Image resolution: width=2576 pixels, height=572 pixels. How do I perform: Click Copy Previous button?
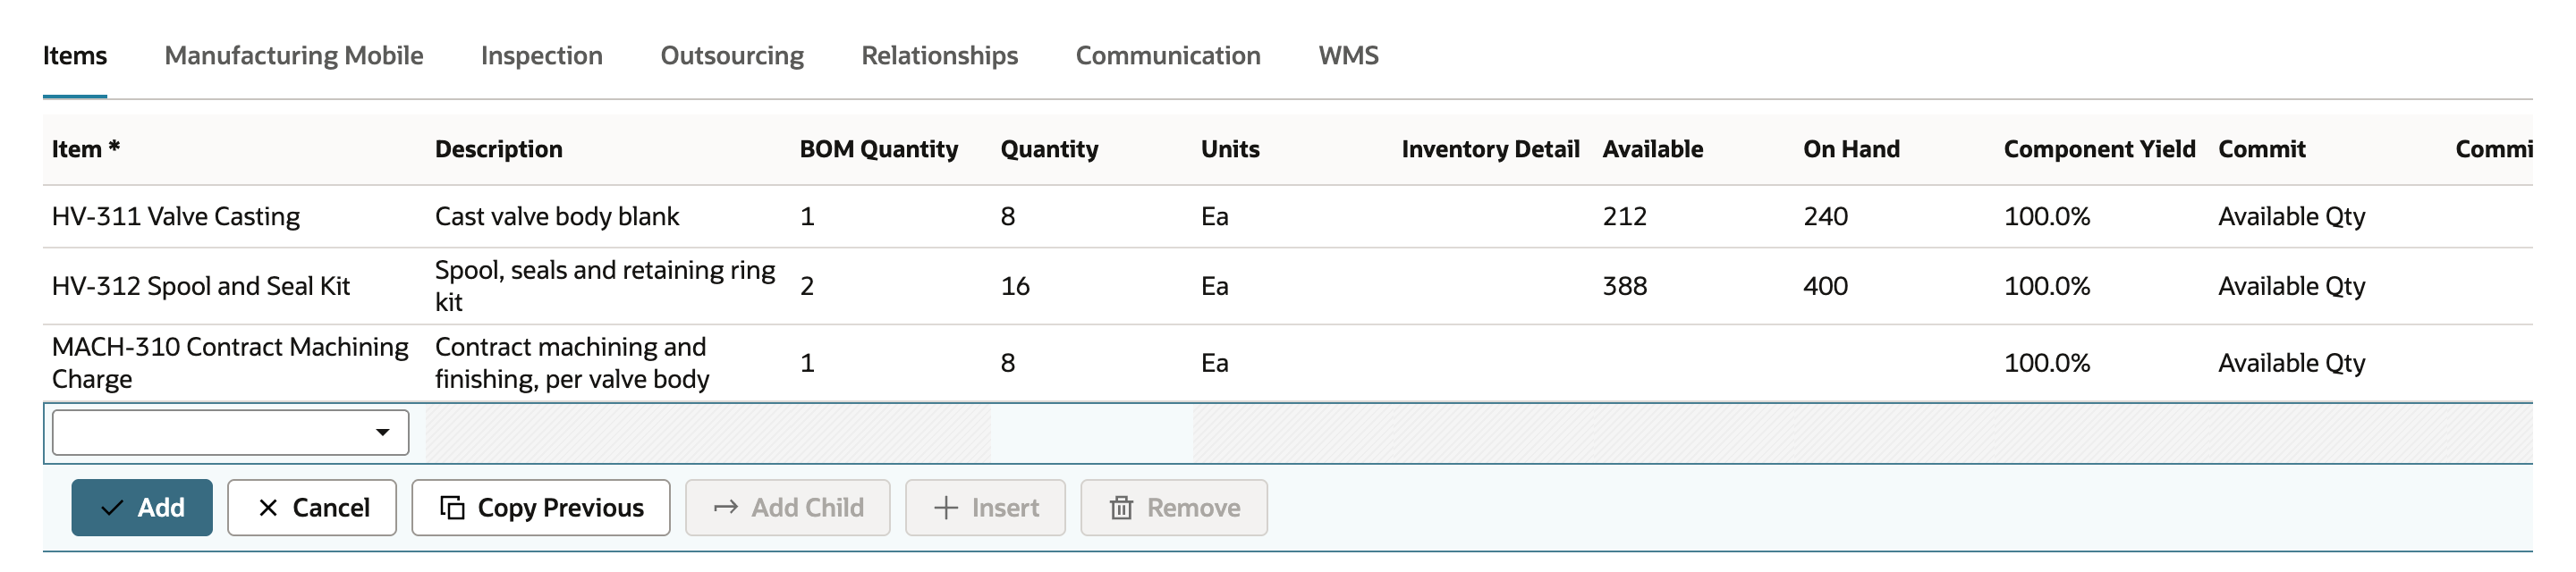(541, 508)
